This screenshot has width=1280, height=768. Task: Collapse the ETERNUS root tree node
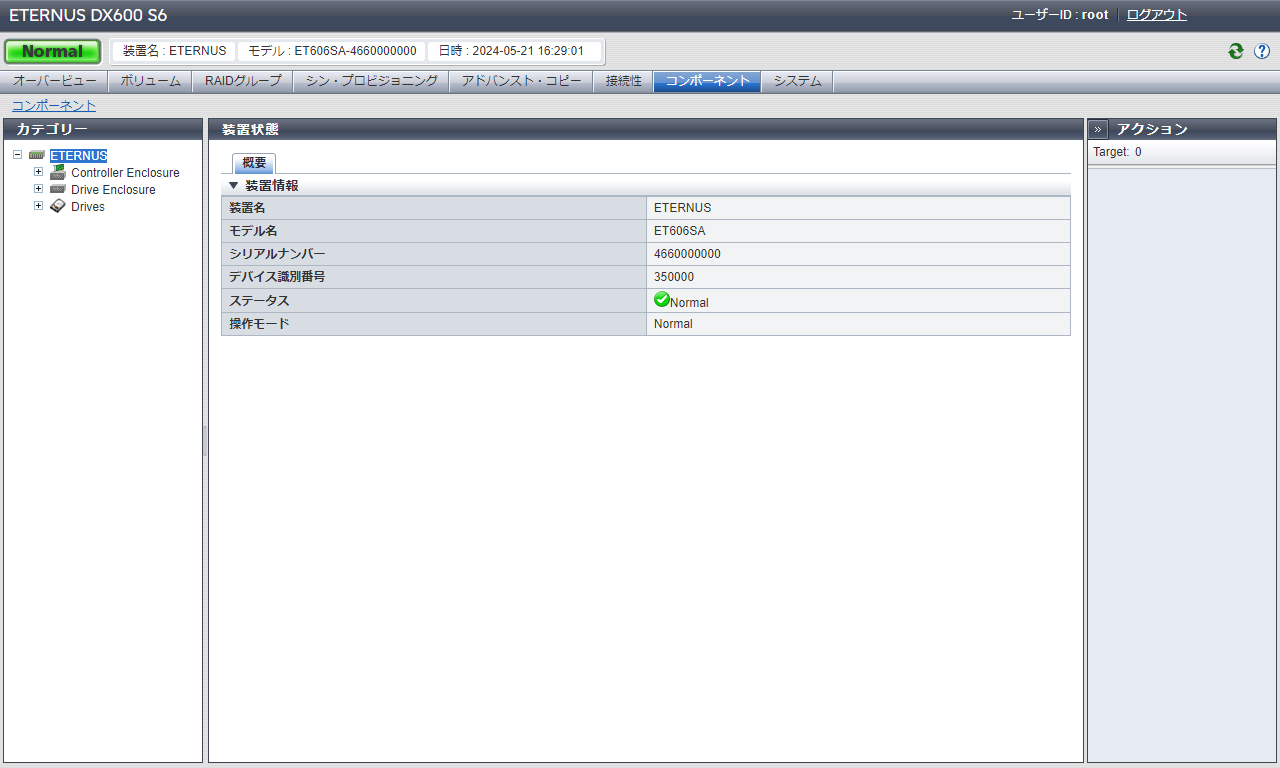(x=18, y=155)
